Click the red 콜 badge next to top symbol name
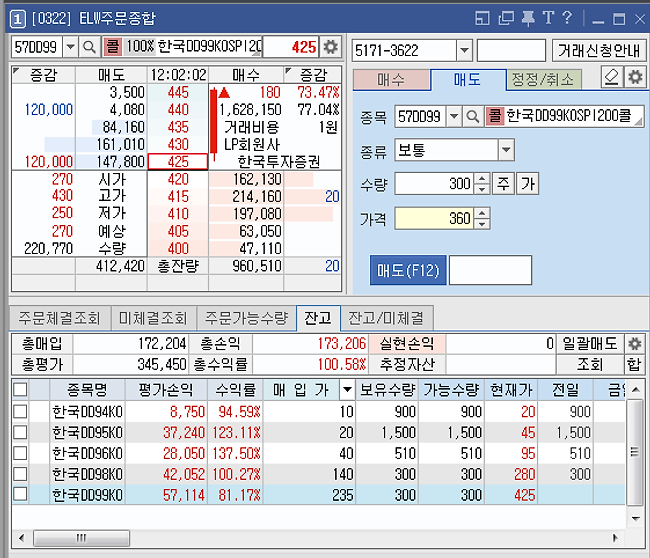 (113, 47)
